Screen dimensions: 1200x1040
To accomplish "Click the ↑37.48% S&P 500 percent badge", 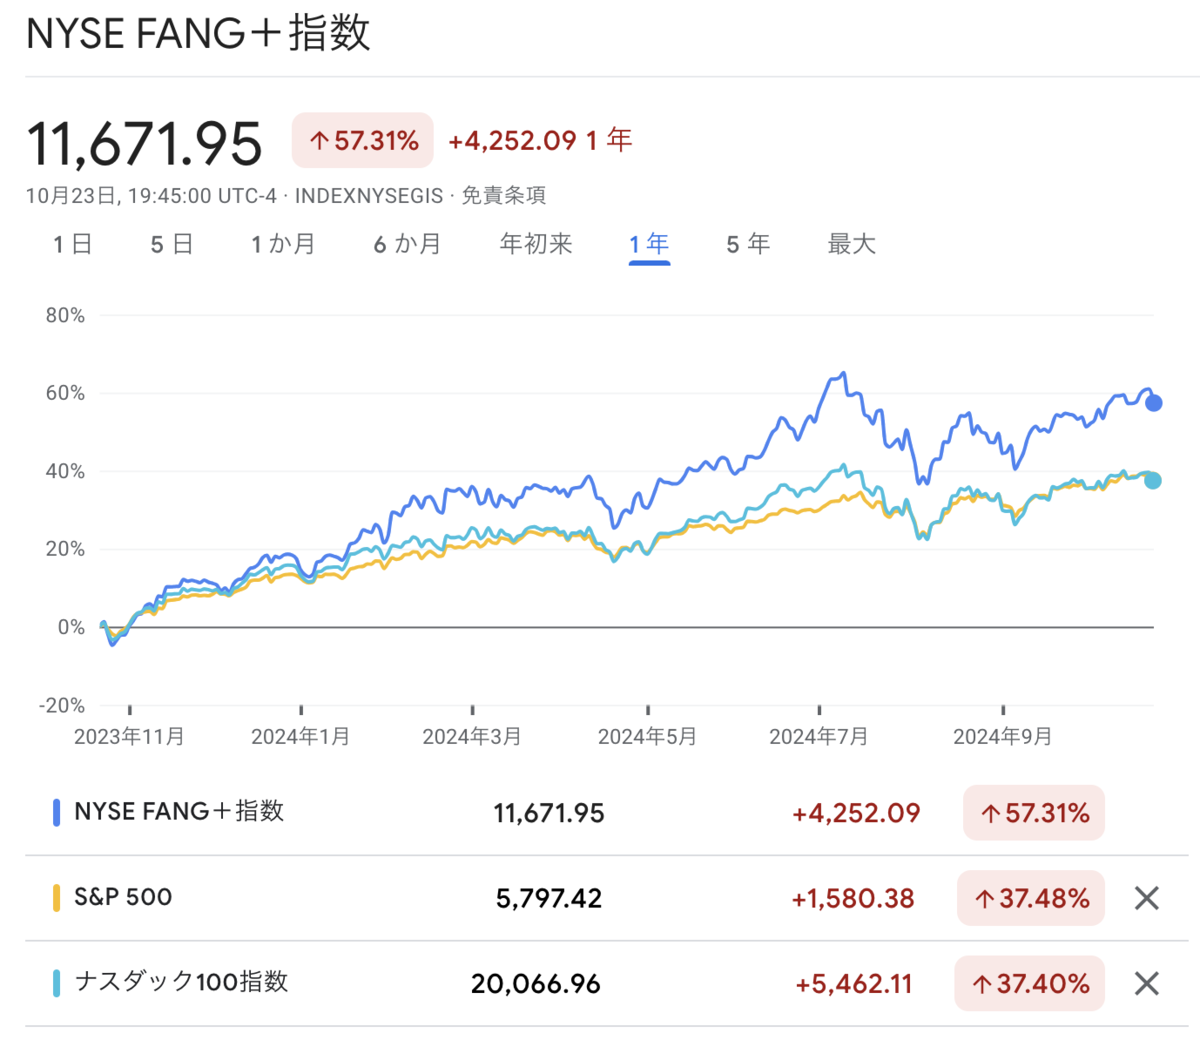I will pos(1031,898).
